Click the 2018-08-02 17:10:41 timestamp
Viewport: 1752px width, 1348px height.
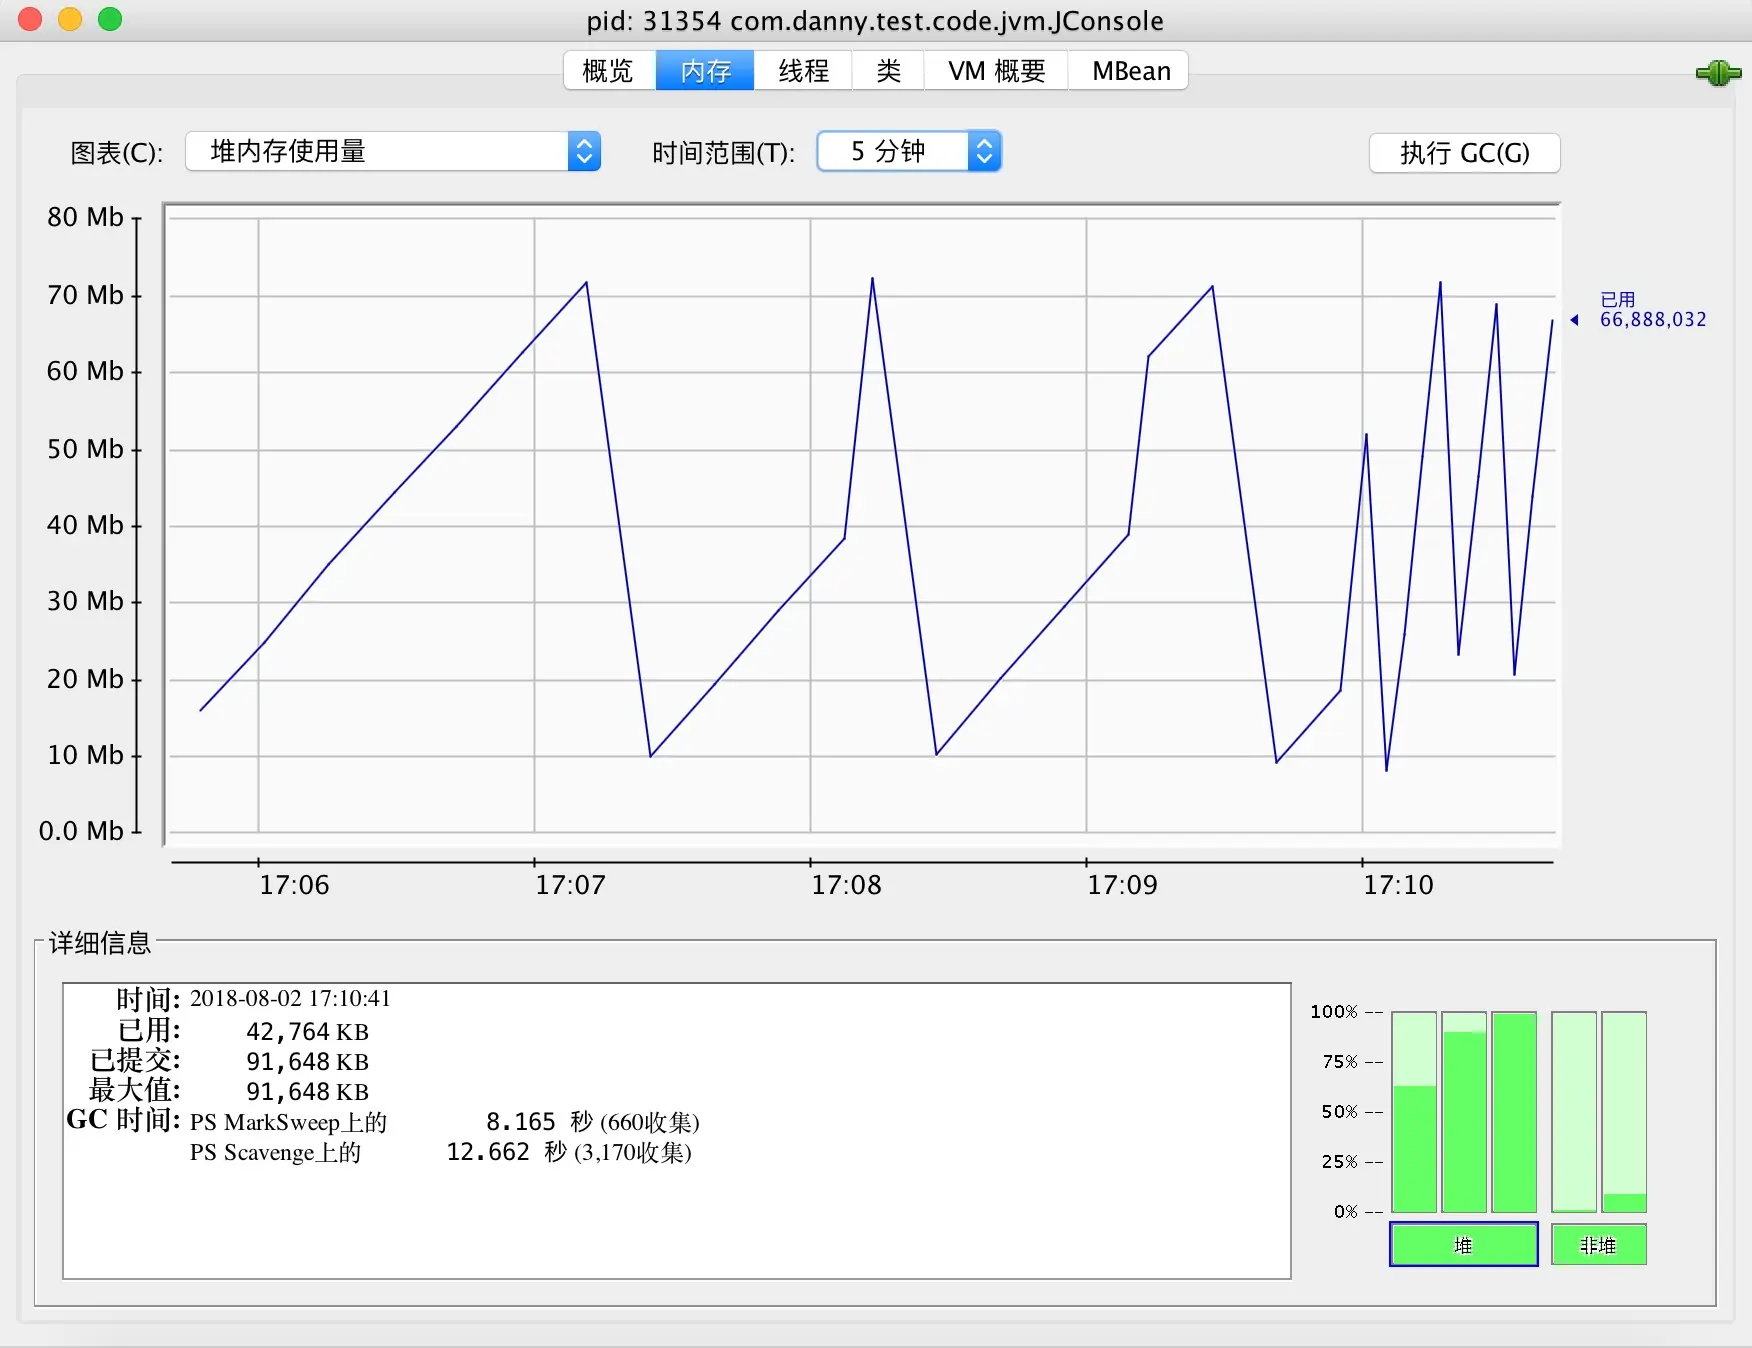290,998
